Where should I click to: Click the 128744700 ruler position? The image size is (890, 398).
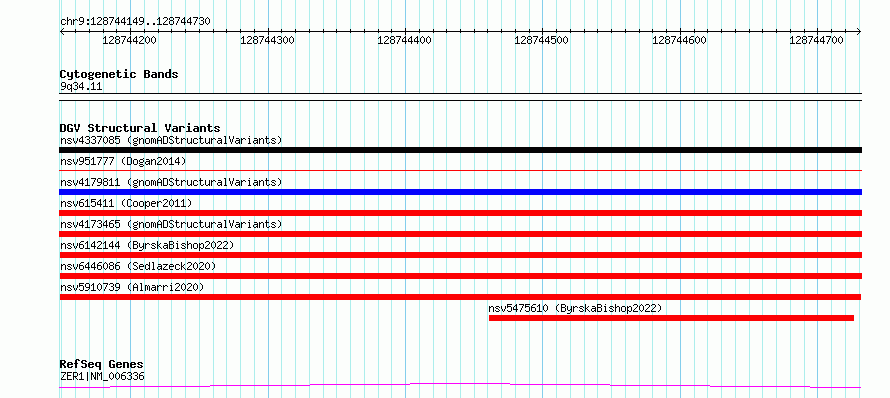click(x=817, y=40)
